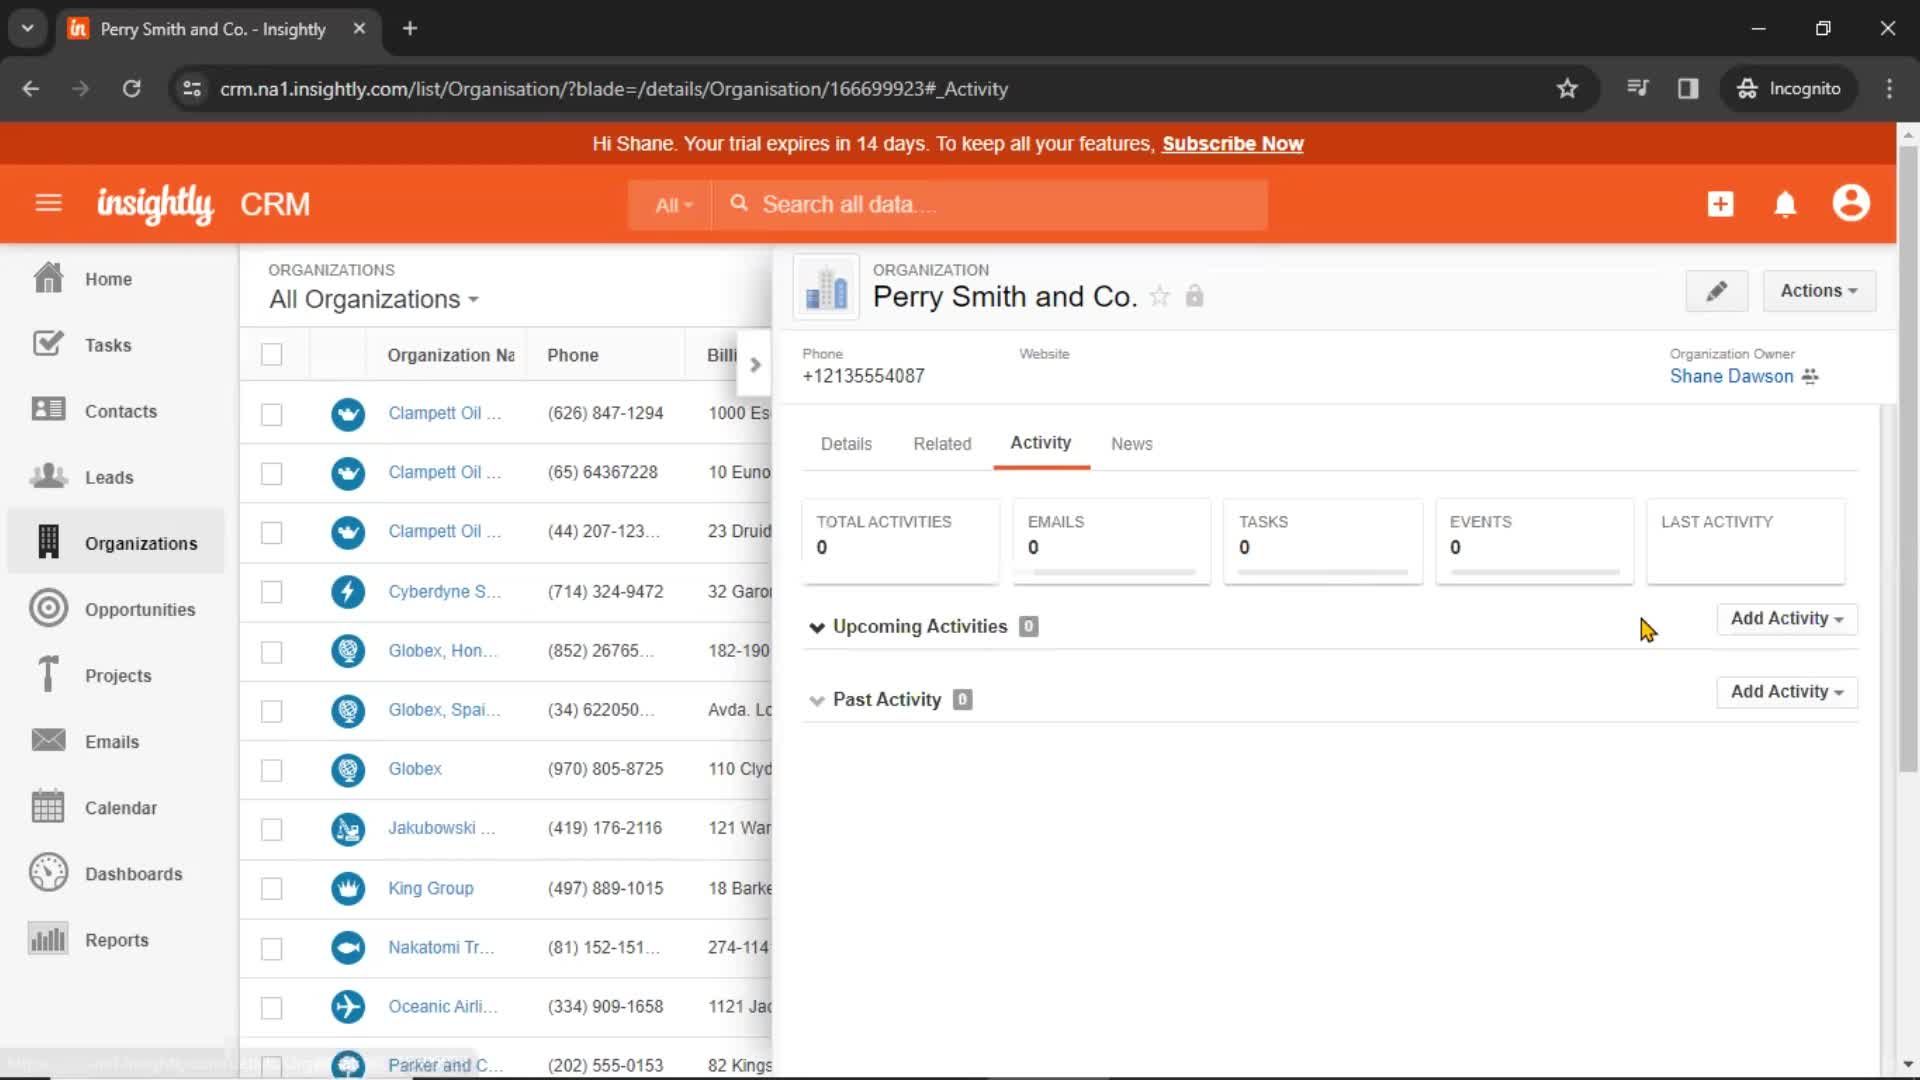
Task: Click the Projects hammer sidebar icon
Action: [48, 674]
